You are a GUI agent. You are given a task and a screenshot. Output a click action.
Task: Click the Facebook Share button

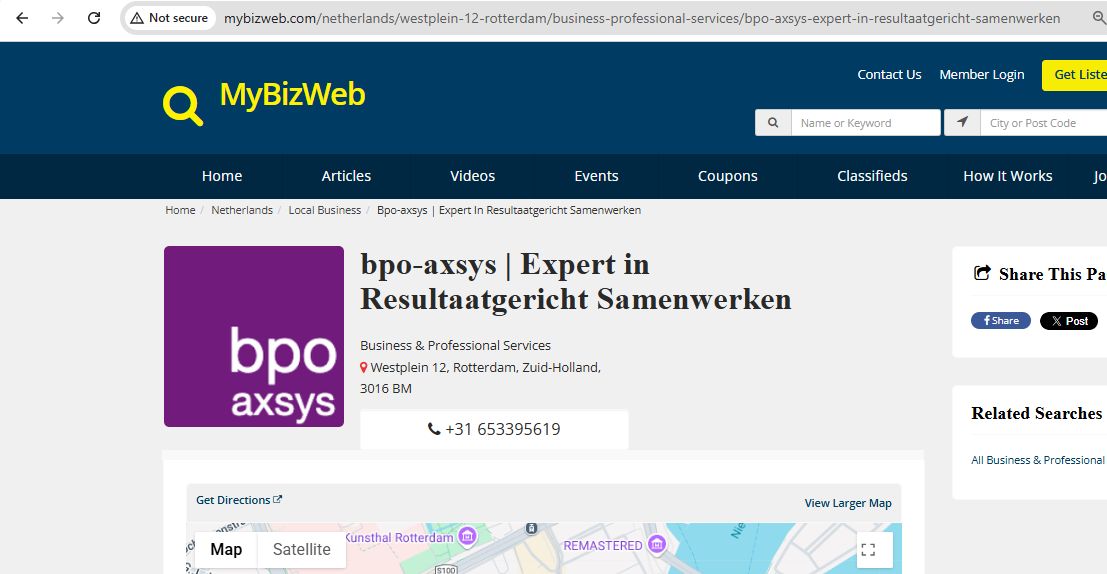(1000, 321)
